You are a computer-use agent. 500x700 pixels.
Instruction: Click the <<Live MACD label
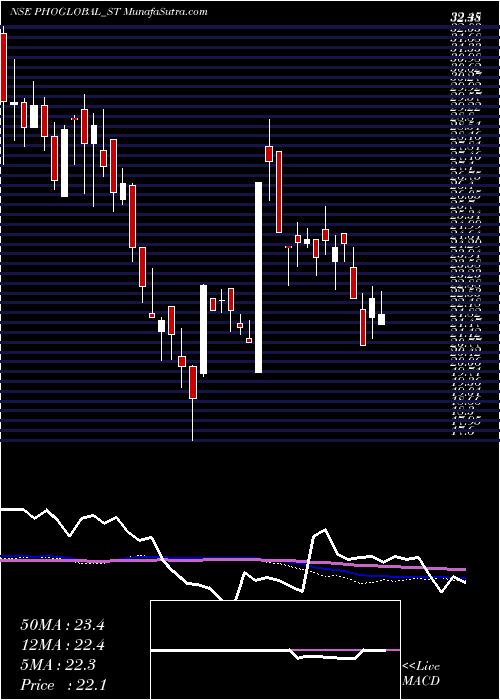coord(421,674)
